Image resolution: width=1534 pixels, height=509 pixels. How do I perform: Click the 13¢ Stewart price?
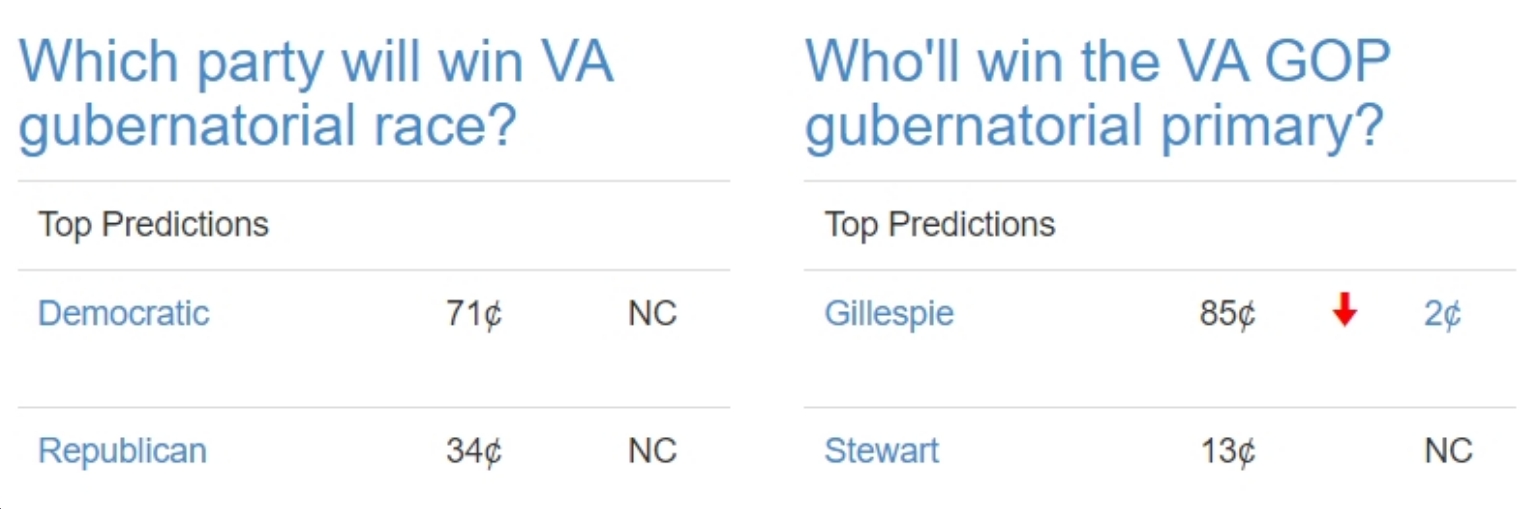click(x=1227, y=451)
